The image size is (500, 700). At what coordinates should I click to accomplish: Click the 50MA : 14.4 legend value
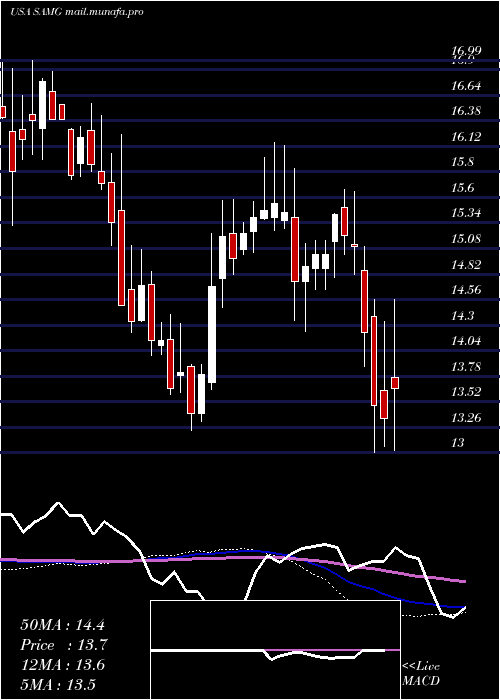tap(62, 625)
